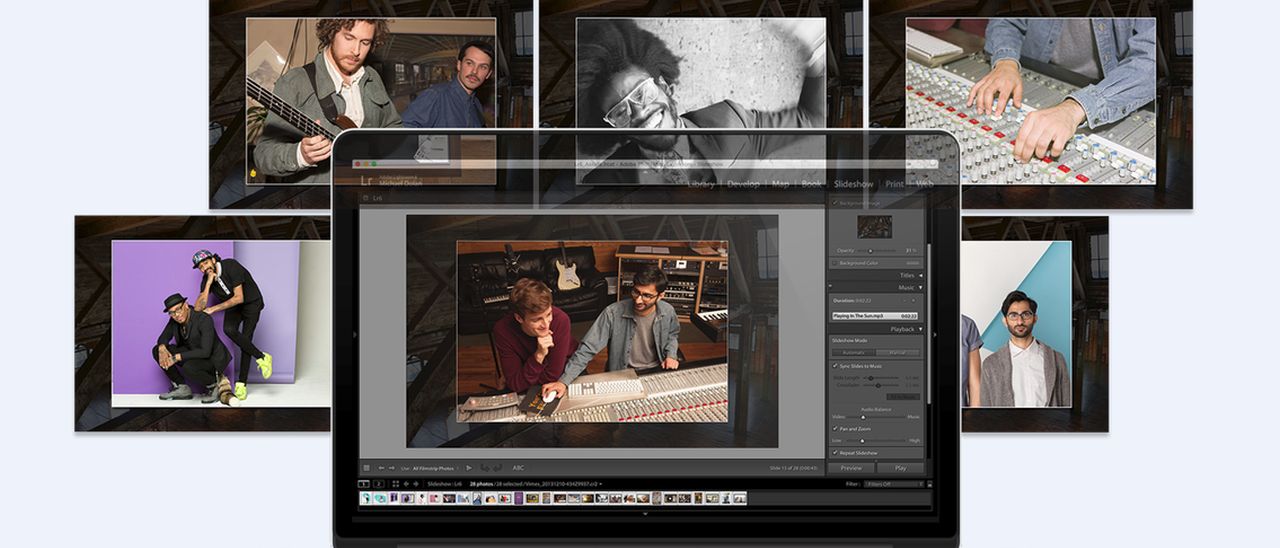
Task: Select the Playing In The Sun.mp3 track
Action: (x=875, y=316)
